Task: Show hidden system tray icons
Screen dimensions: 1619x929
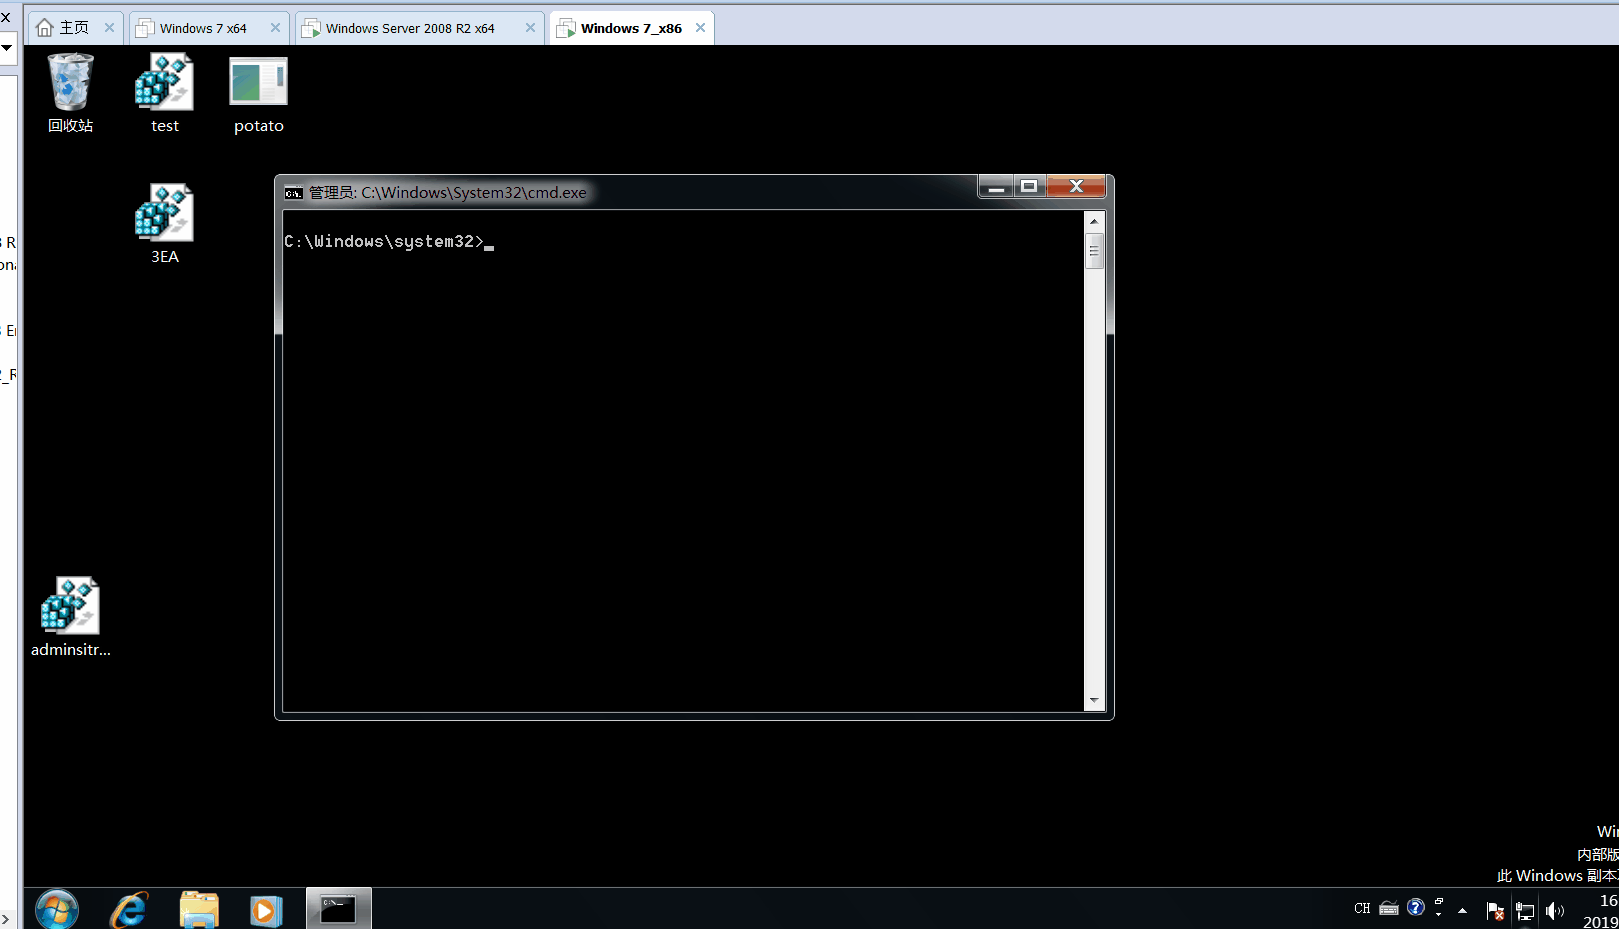Action: pyautogui.click(x=1462, y=910)
